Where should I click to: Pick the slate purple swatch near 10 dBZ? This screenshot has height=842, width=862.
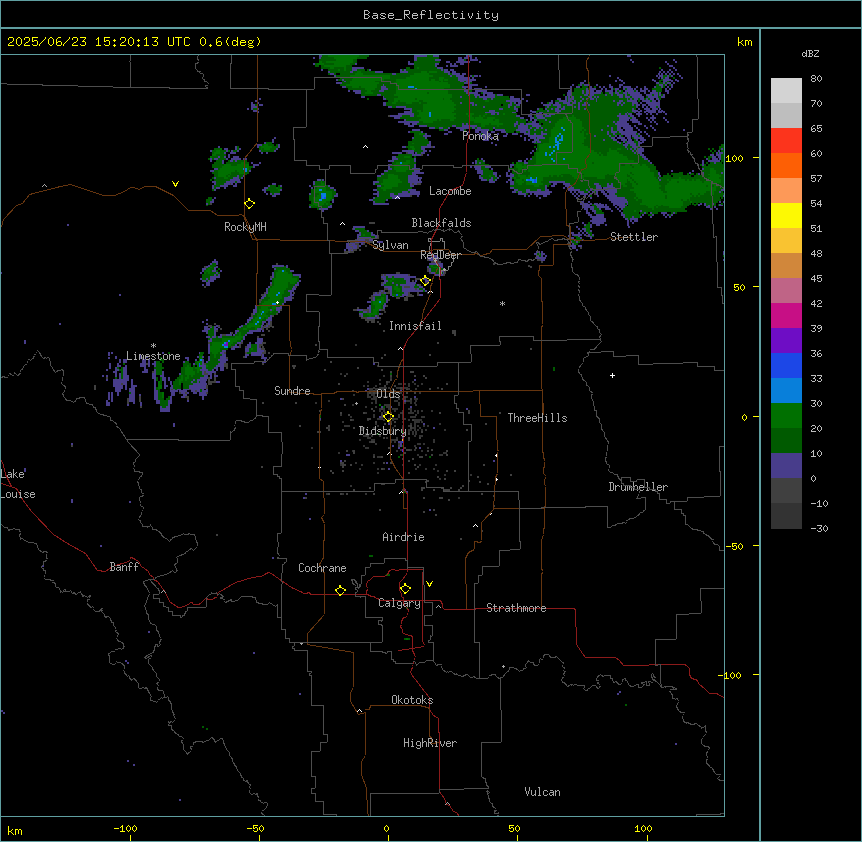[x=786, y=466]
